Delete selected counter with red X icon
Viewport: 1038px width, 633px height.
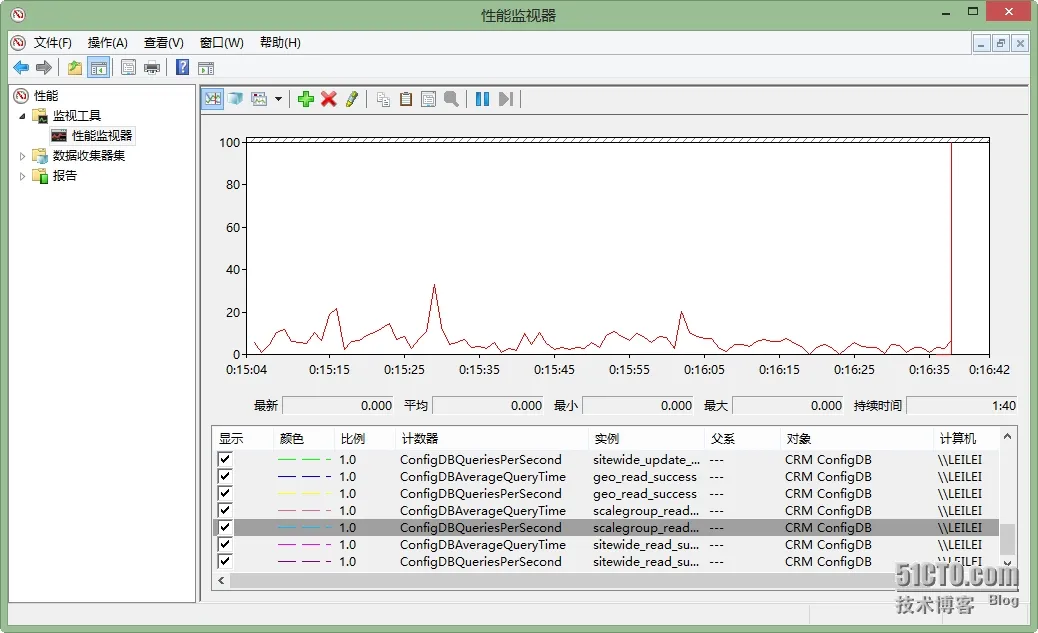[x=328, y=99]
